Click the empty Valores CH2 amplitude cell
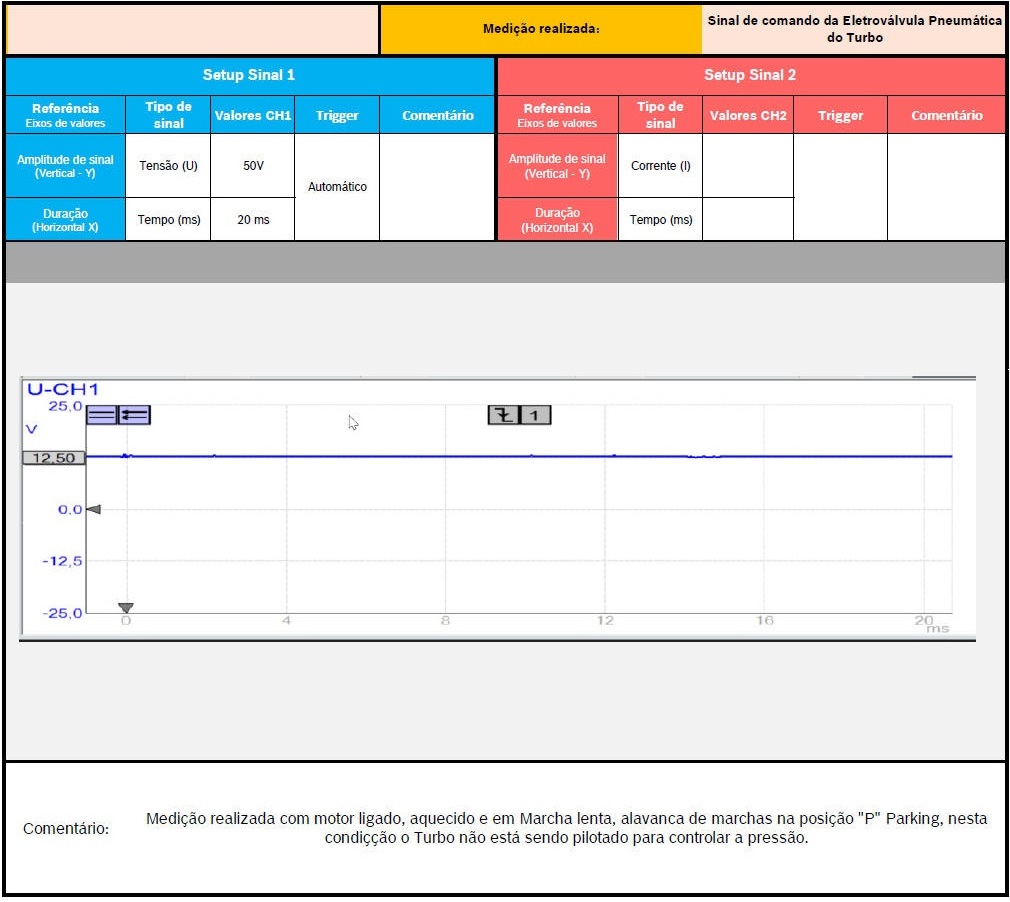This screenshot has height=902, width=1010. (747, 165)
